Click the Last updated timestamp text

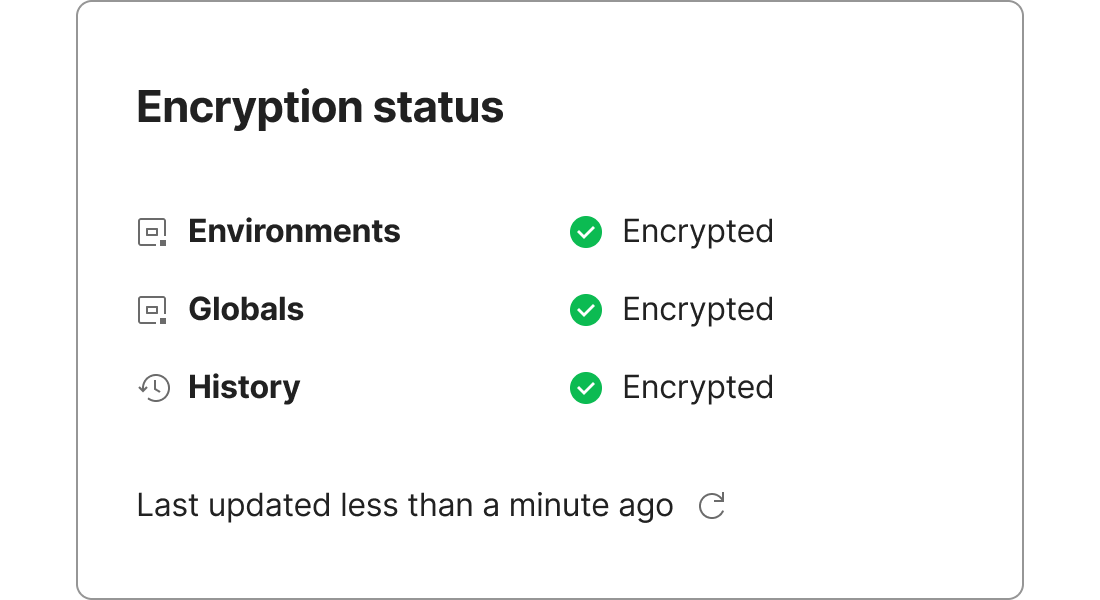point(404,505)
